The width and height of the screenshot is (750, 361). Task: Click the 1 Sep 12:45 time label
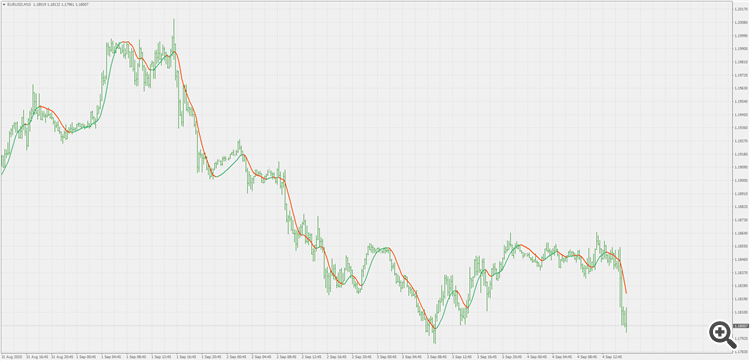162,357
